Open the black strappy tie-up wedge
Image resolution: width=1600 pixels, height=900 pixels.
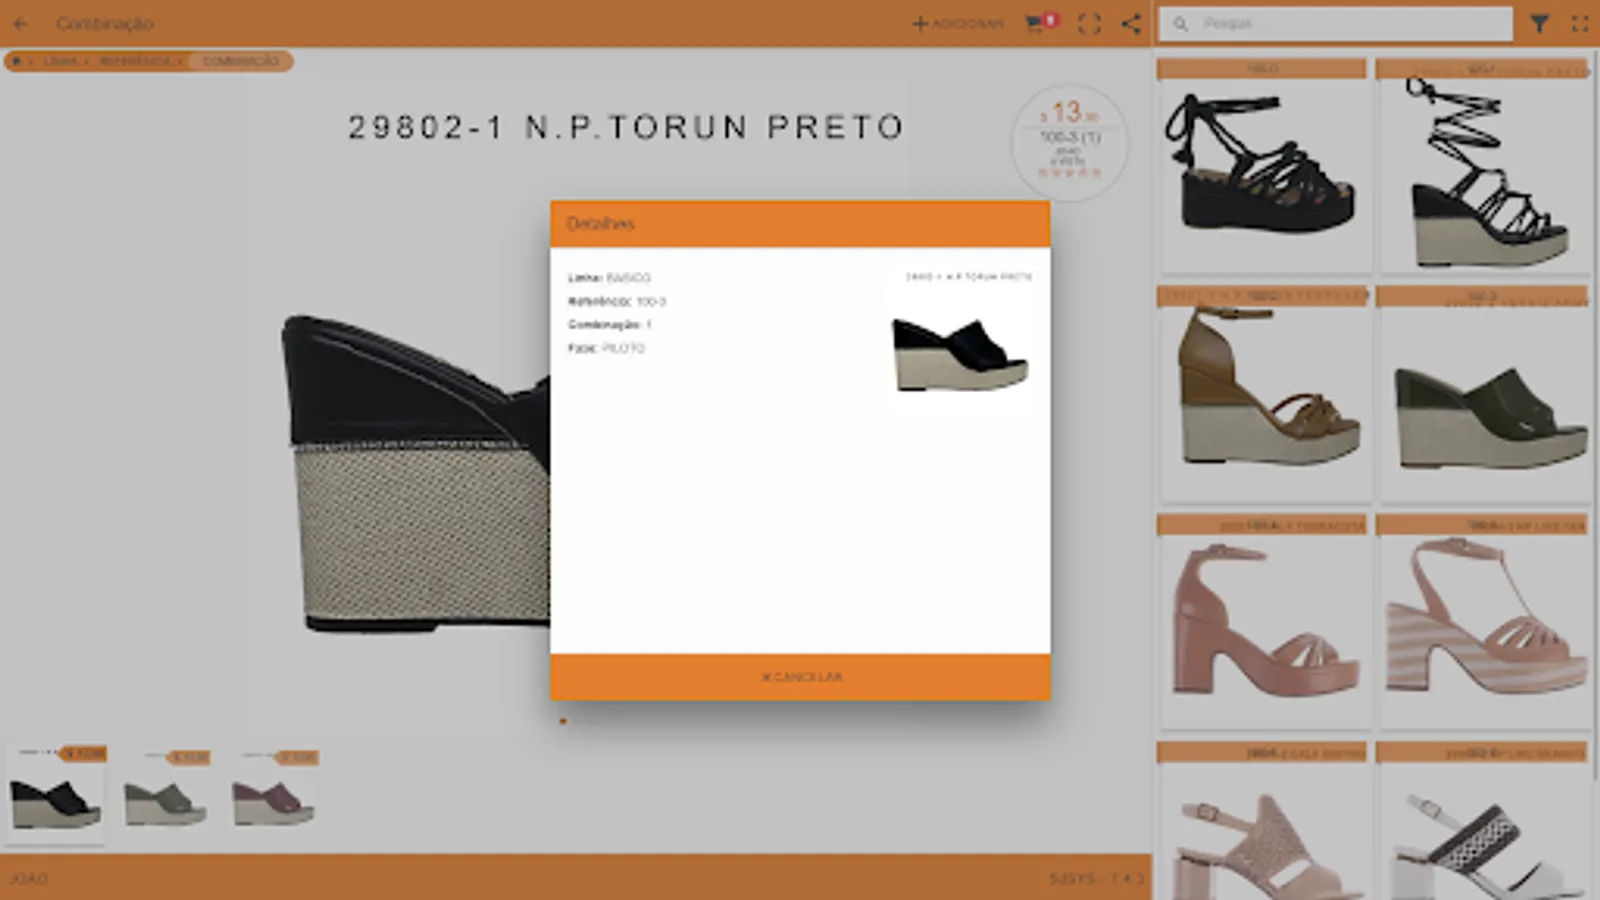point(1483,166)
